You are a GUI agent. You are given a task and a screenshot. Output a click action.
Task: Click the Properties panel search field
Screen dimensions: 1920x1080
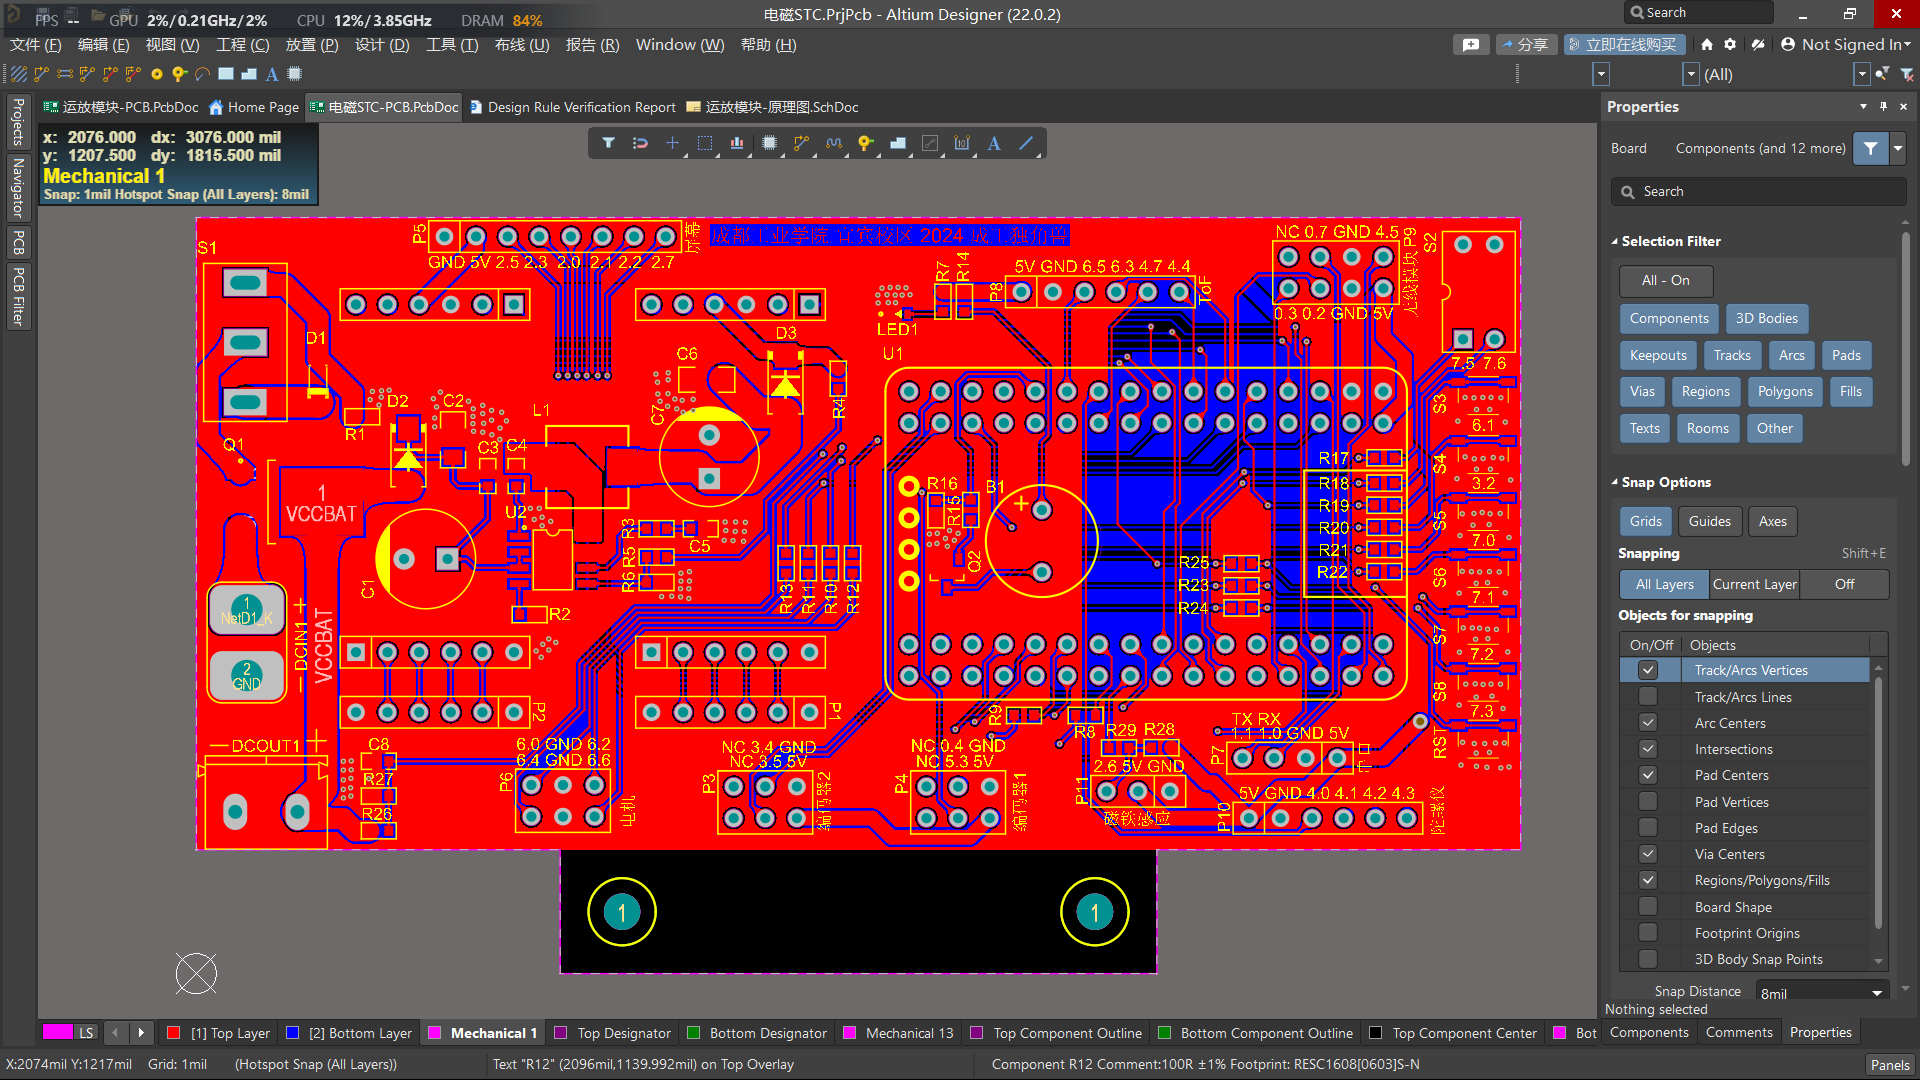coord(1760,192)
